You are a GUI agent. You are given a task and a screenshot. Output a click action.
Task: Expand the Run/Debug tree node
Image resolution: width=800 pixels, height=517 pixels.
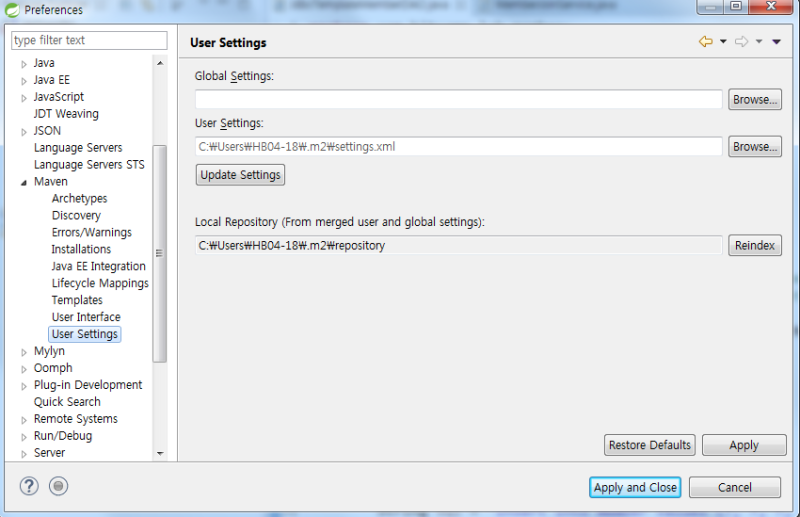pos(23,437)
